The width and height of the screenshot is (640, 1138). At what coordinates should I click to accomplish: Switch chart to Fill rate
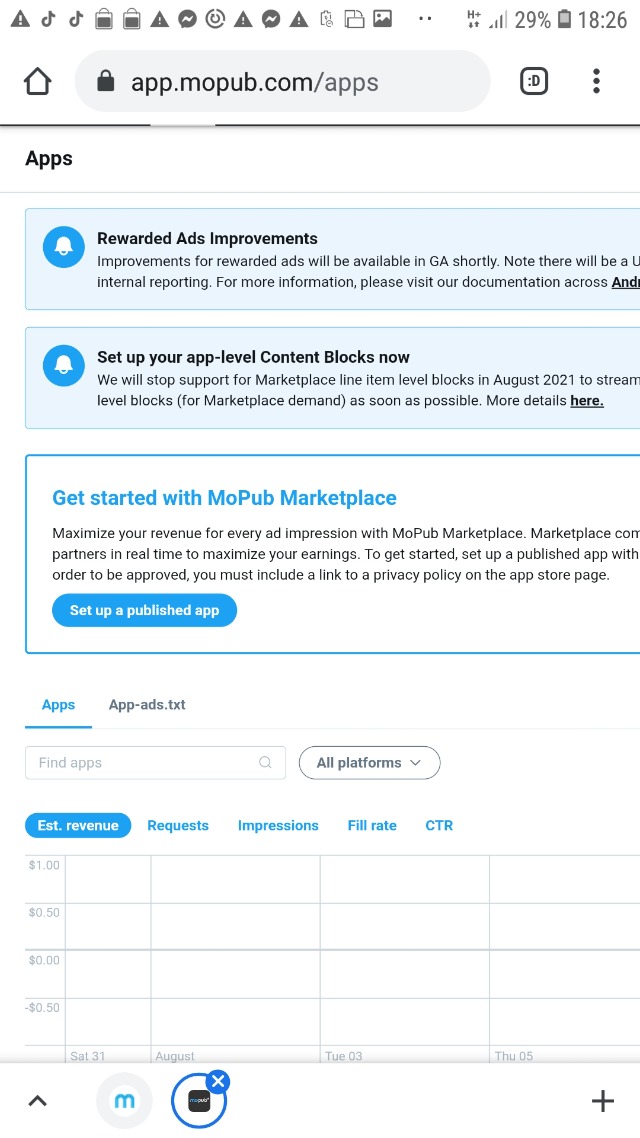[x=372, y=826]
